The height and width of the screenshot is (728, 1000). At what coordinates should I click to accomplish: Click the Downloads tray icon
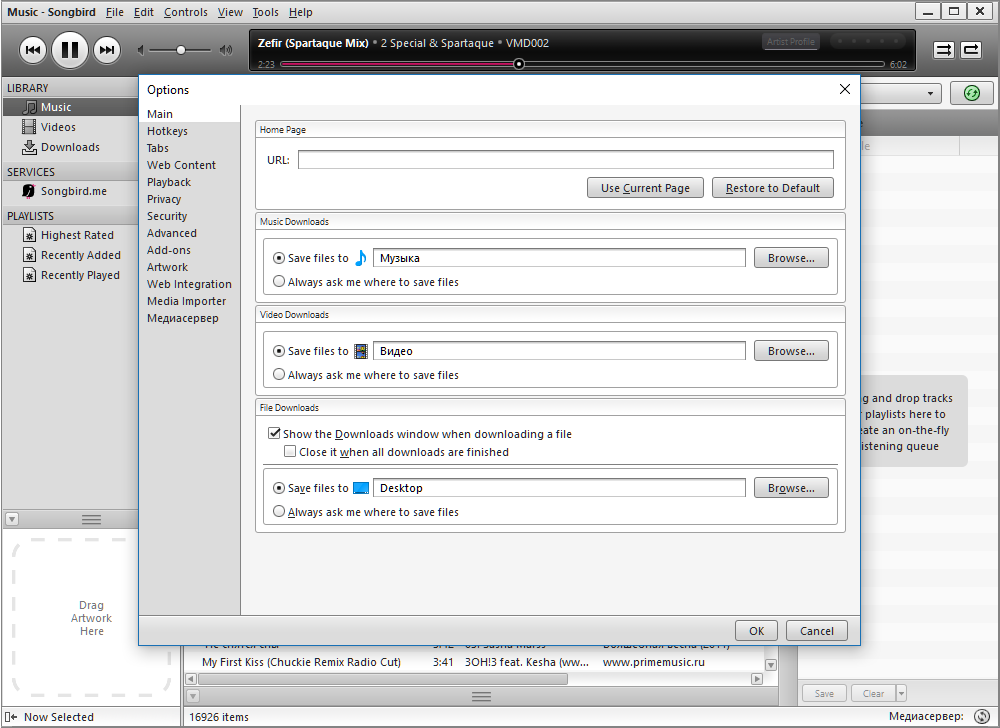click(x=29, y=147)
